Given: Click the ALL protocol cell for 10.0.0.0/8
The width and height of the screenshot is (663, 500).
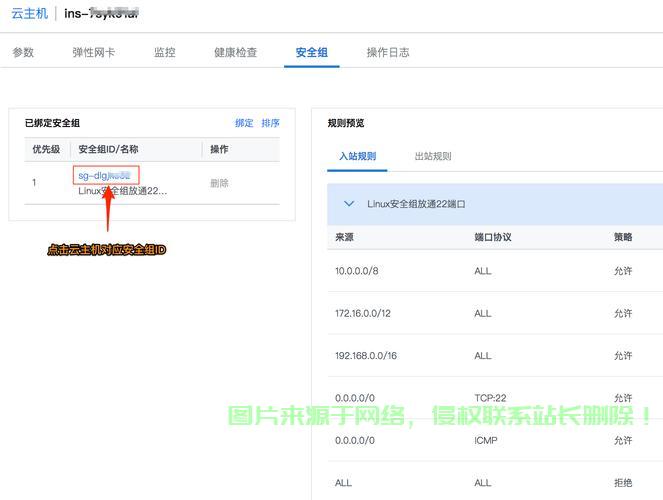Looking at the screenshot, I should [x=483, y=271].
